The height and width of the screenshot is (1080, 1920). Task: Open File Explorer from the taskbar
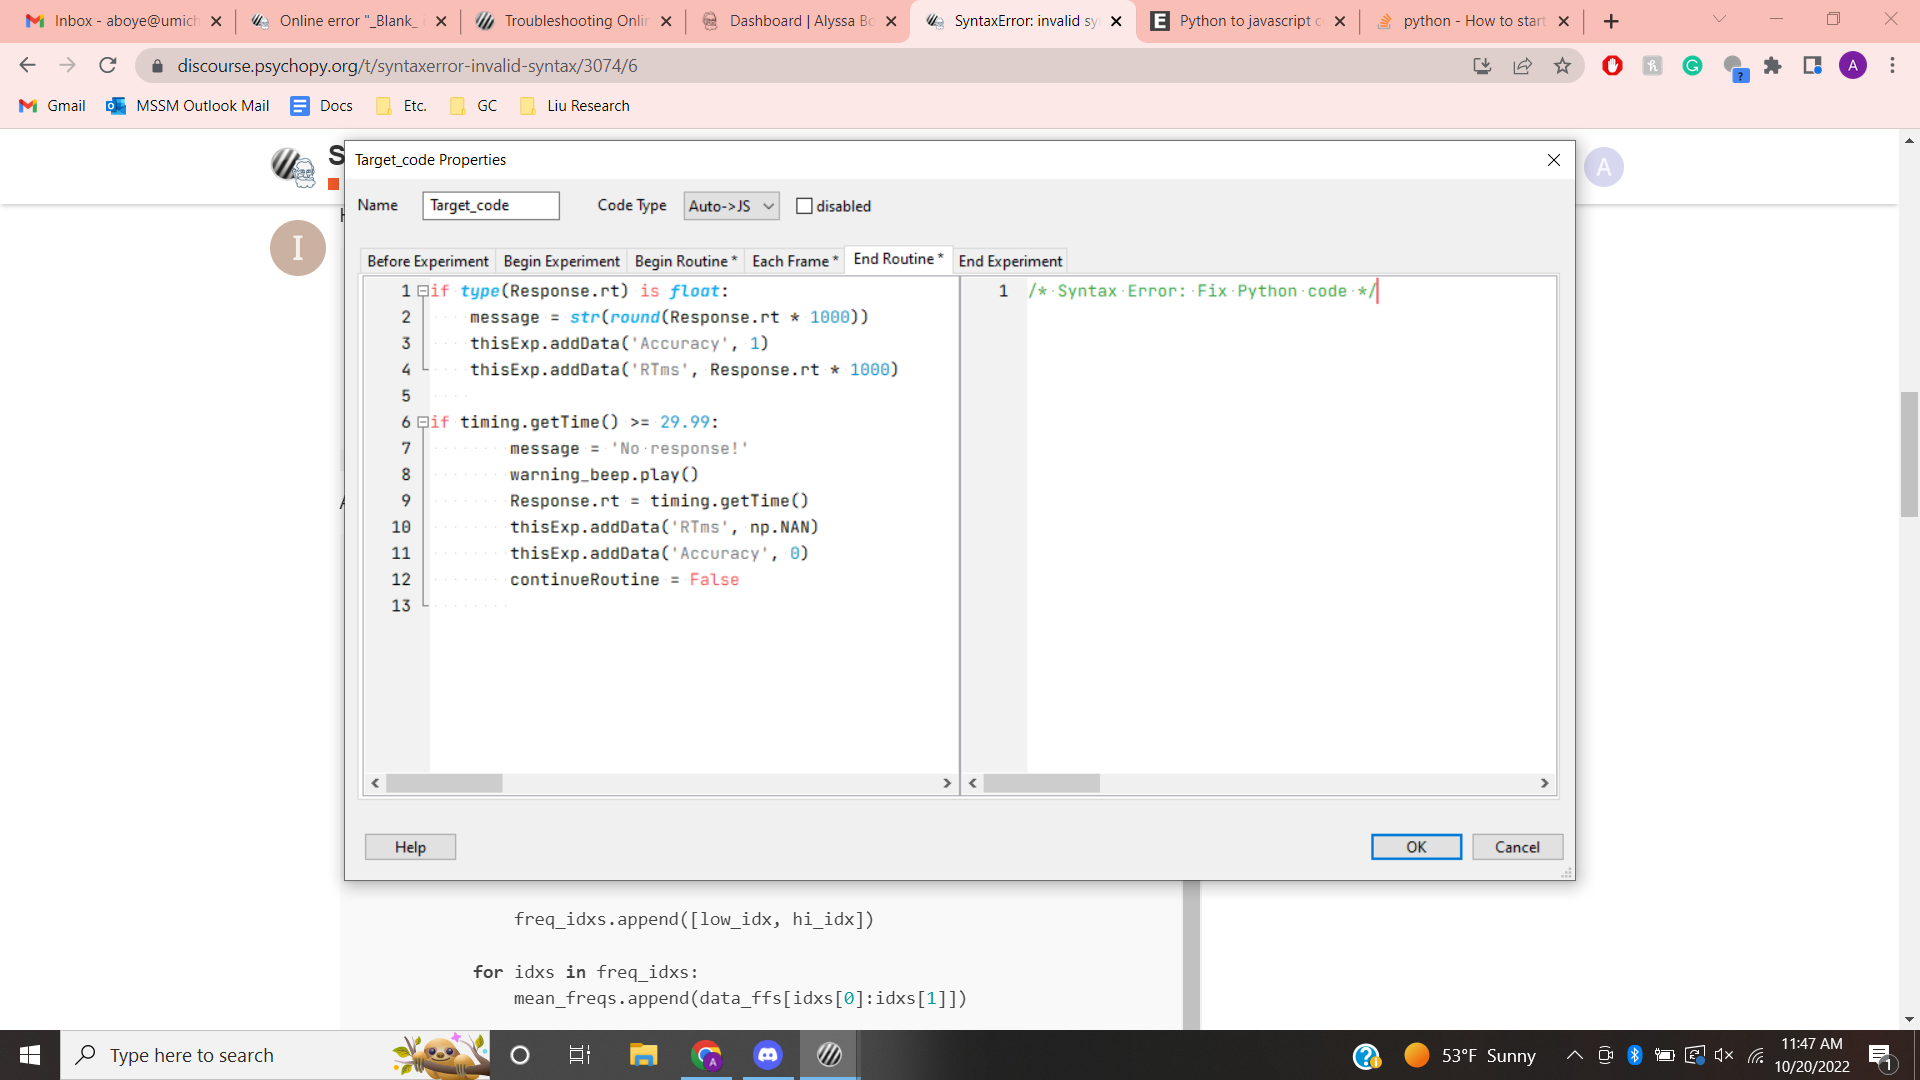[x=643, y=1055]
